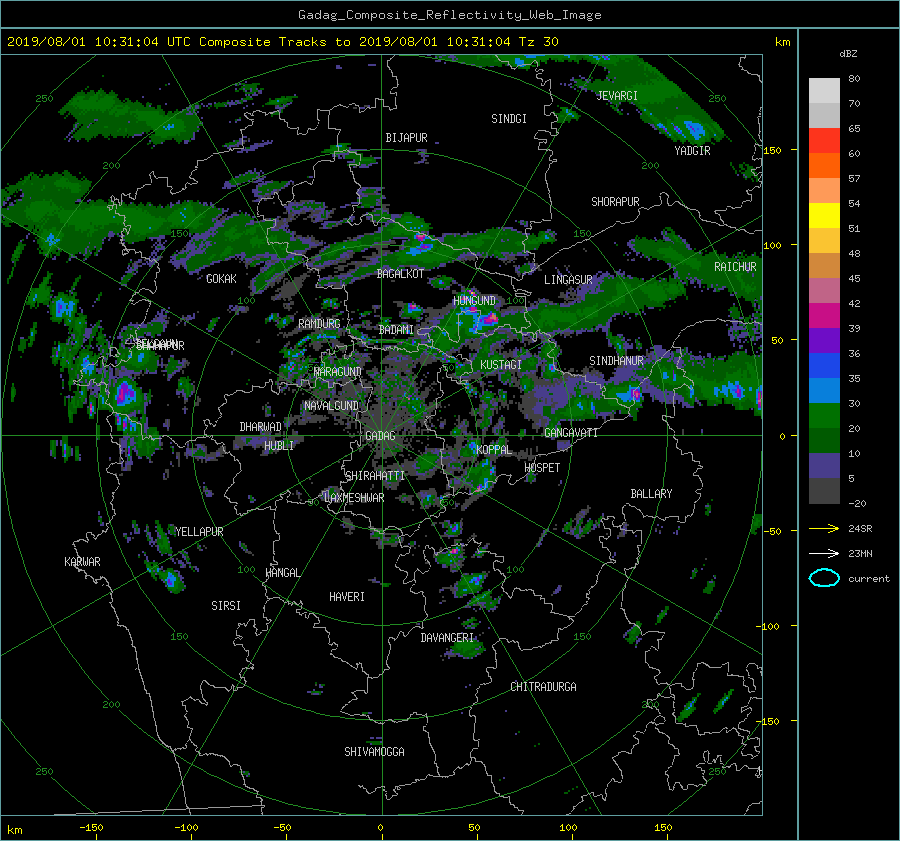Image resolution: width=900 pixels, height=841 pixels.
Task: Click the HOSPET city label
Action: [x=542, y=467]
